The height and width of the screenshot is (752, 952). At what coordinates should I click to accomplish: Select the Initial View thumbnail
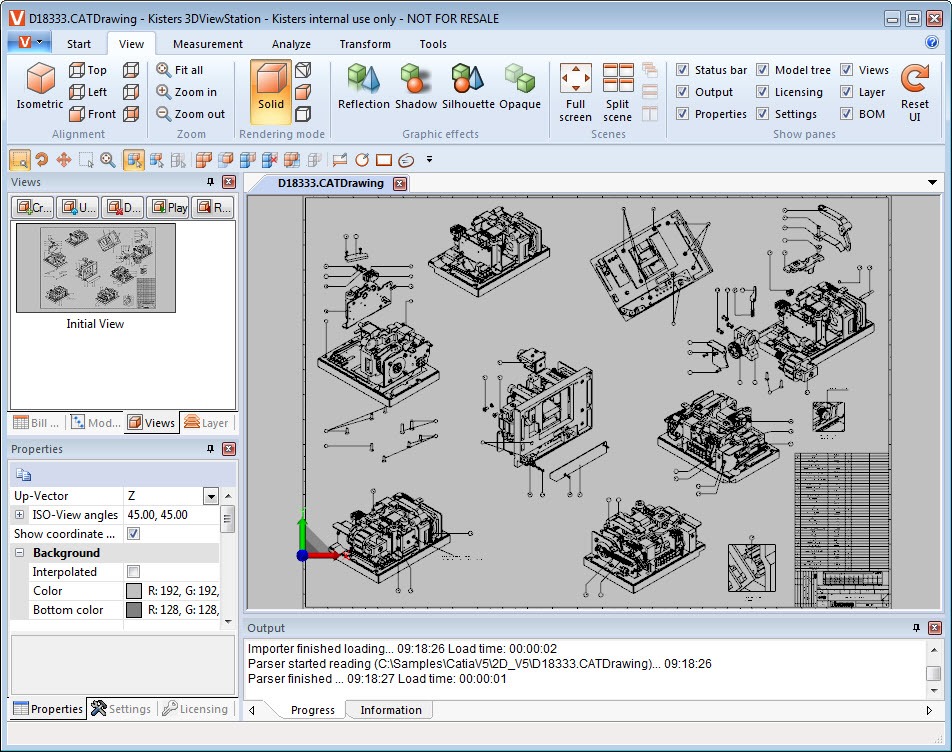(96, 268)
